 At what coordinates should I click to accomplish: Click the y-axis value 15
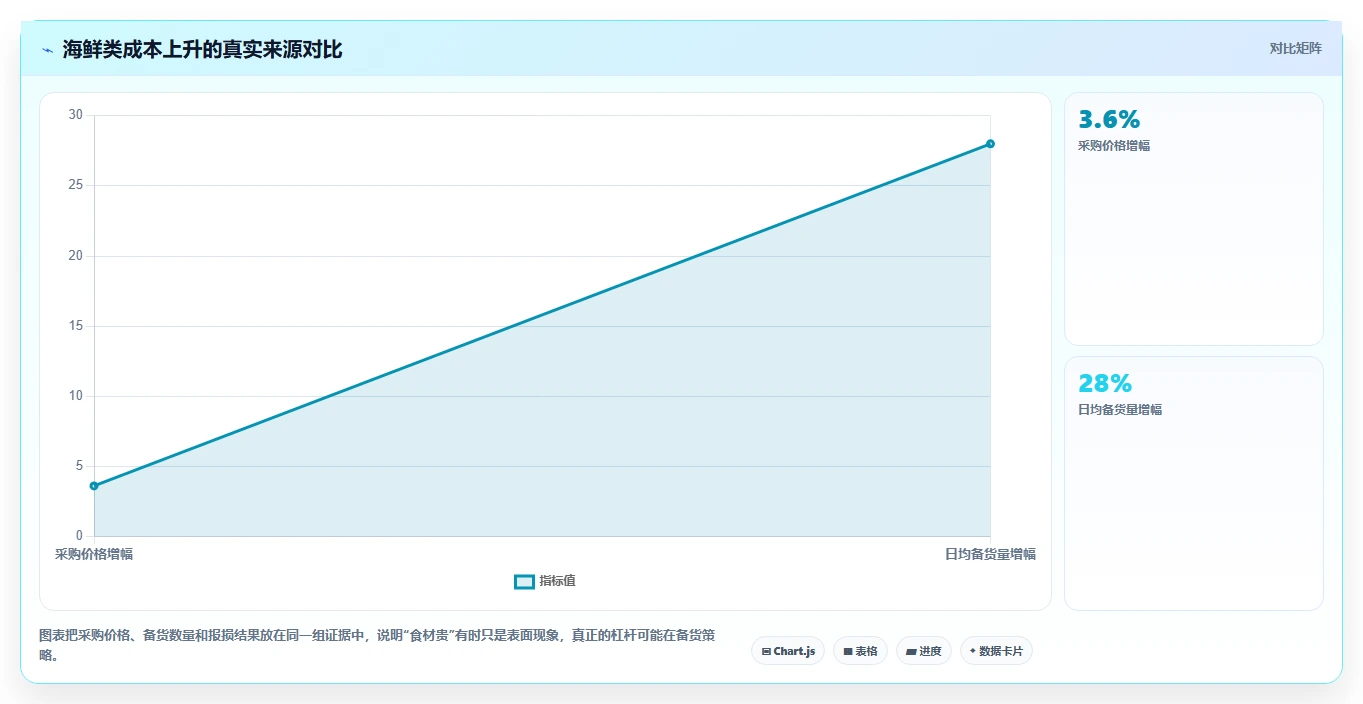tap(76, 326)
